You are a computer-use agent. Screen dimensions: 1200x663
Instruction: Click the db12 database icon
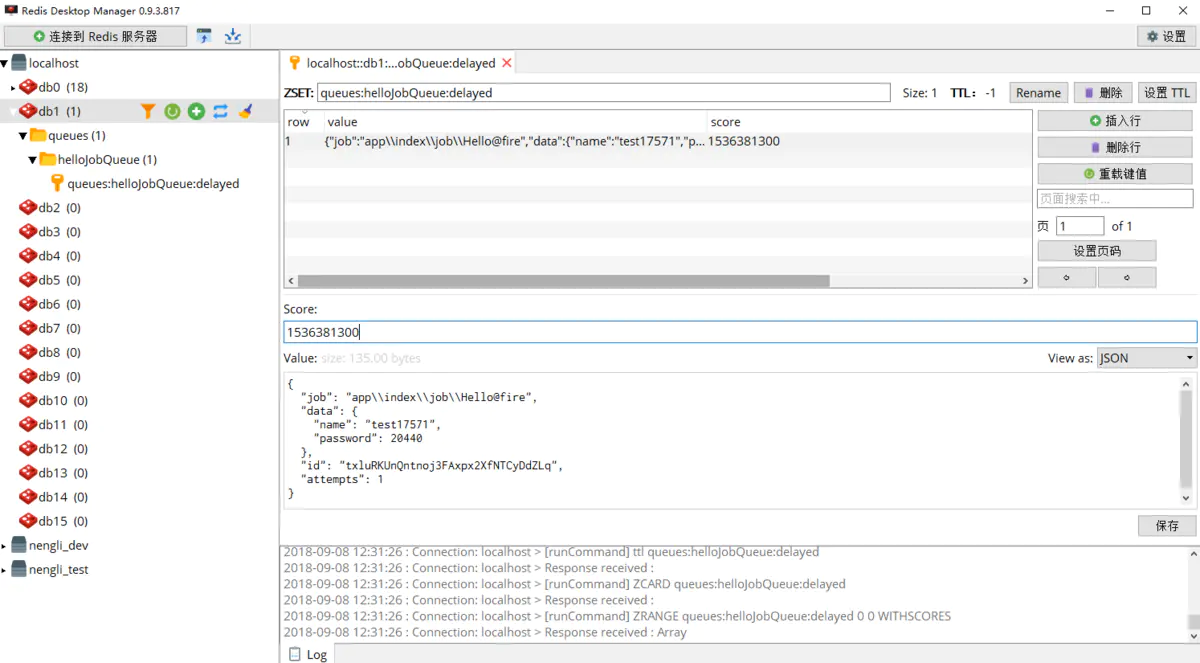(x=28, y=449)
